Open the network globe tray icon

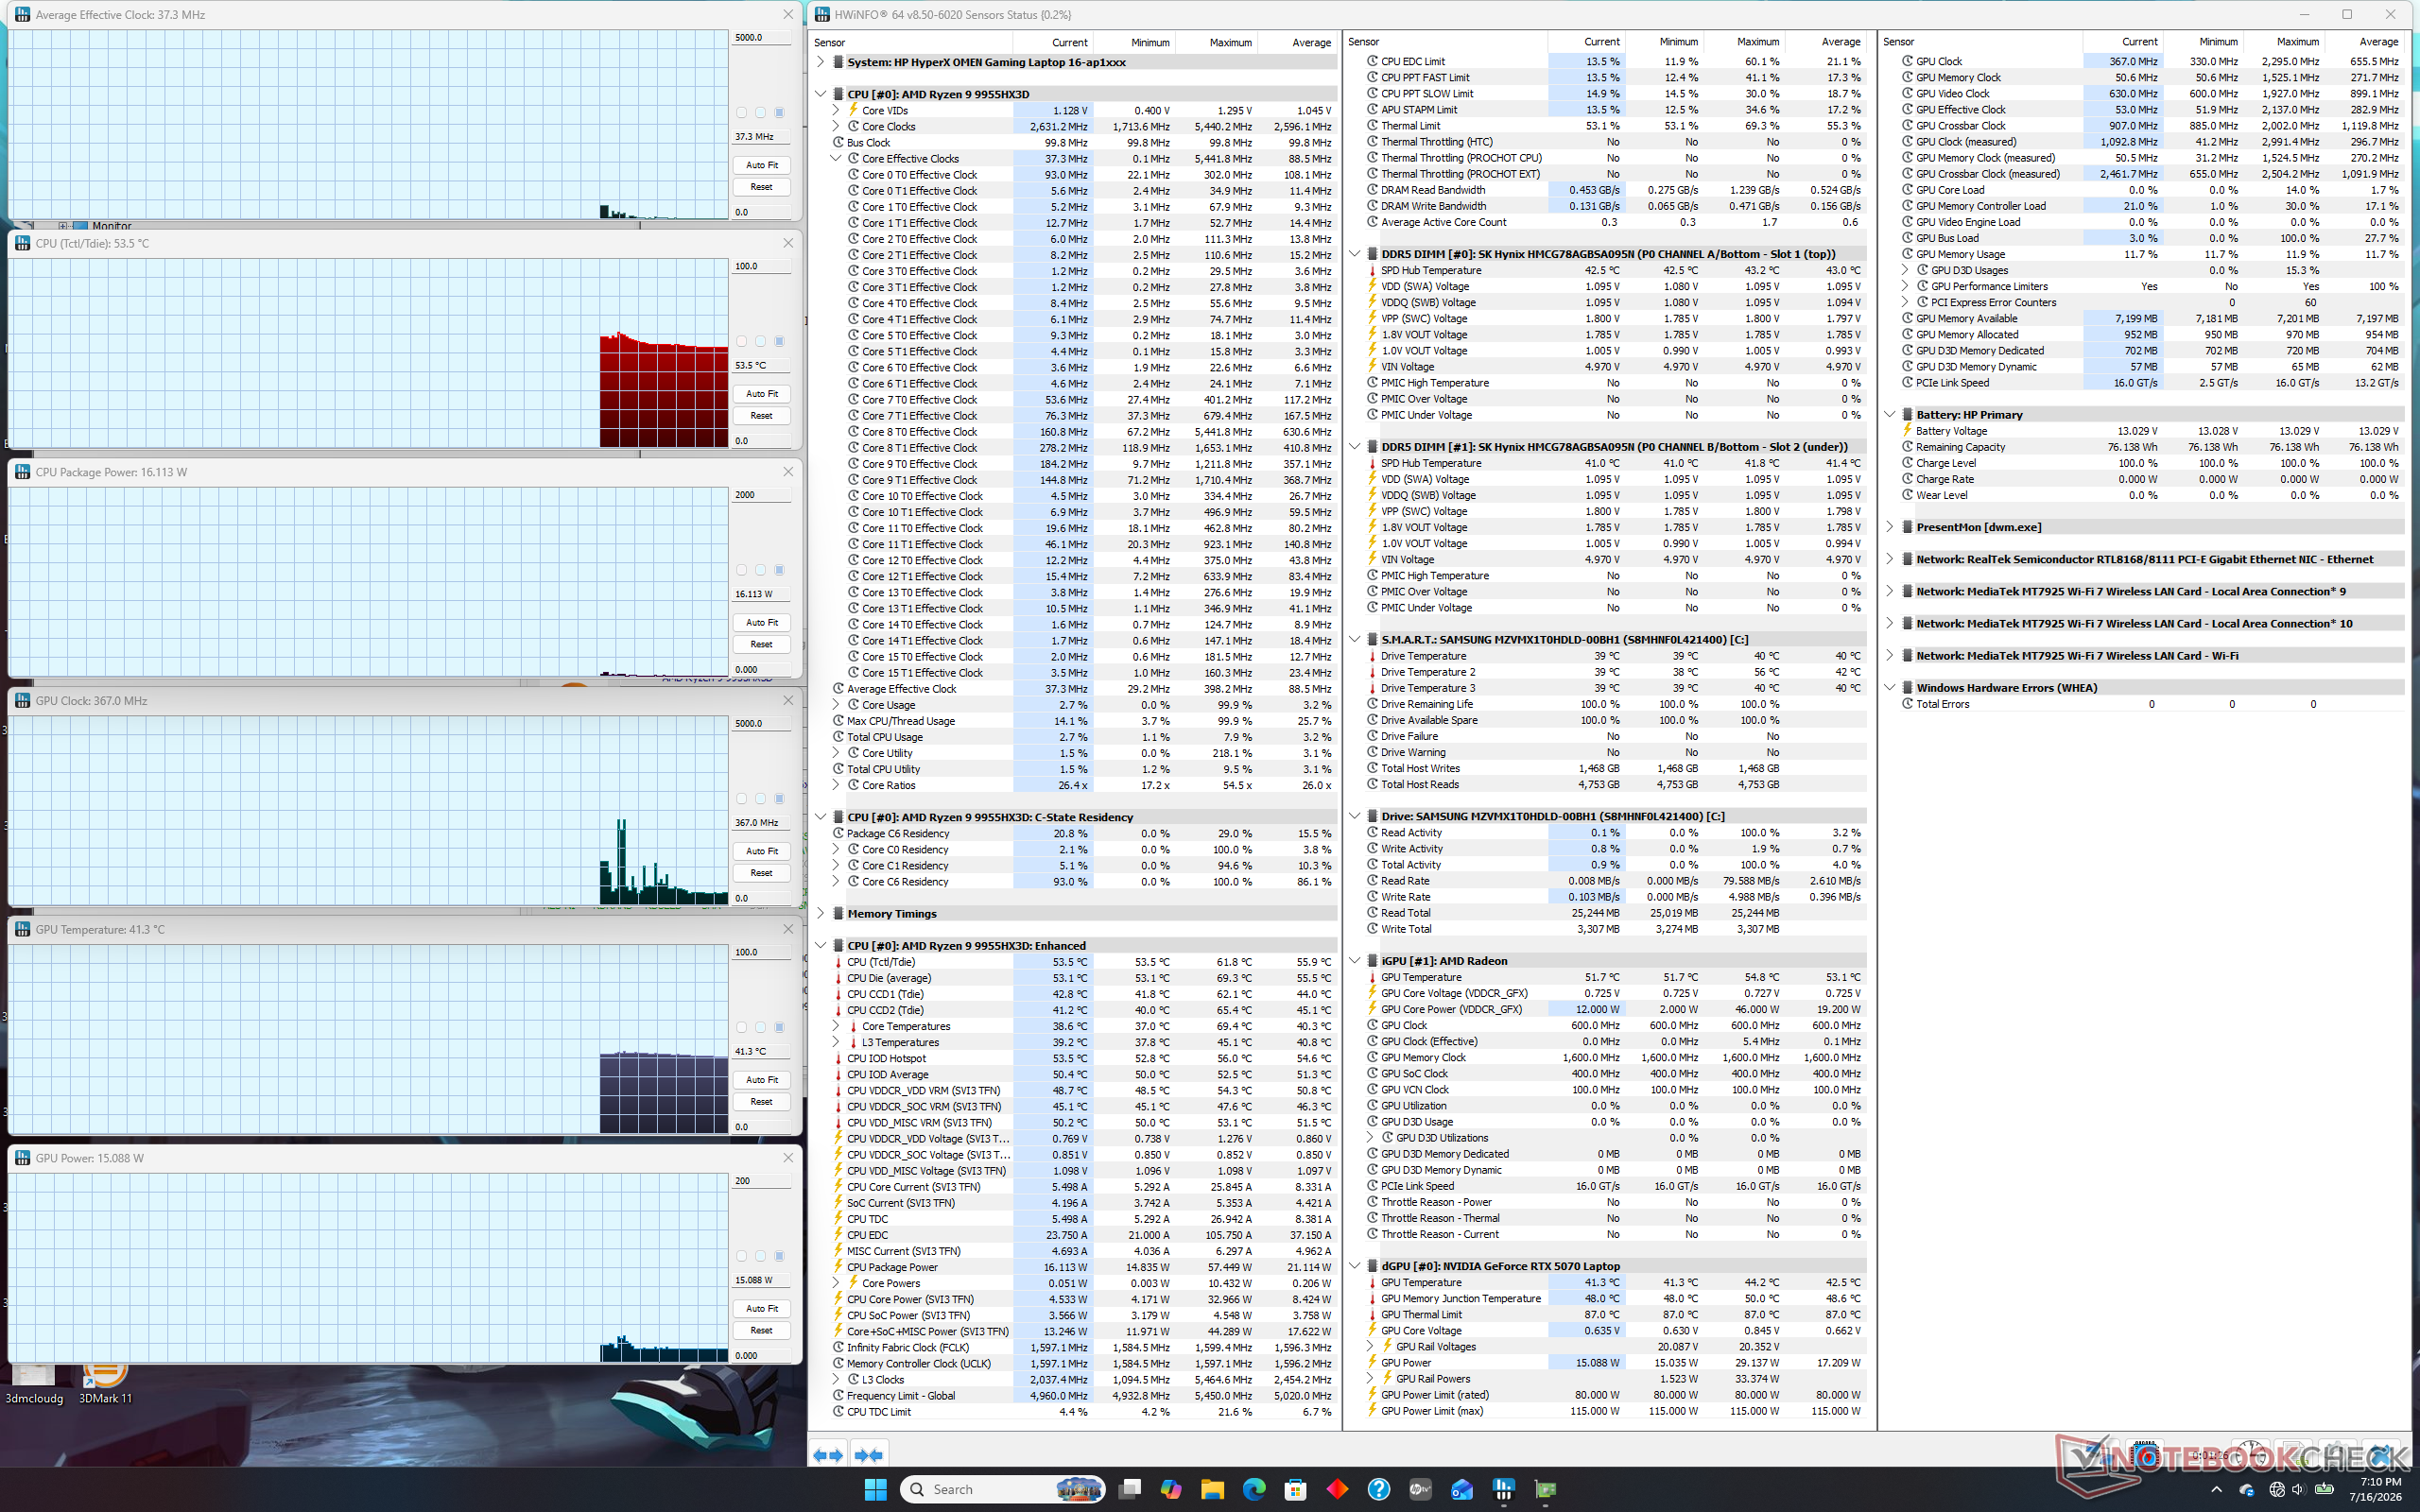2277,1489
